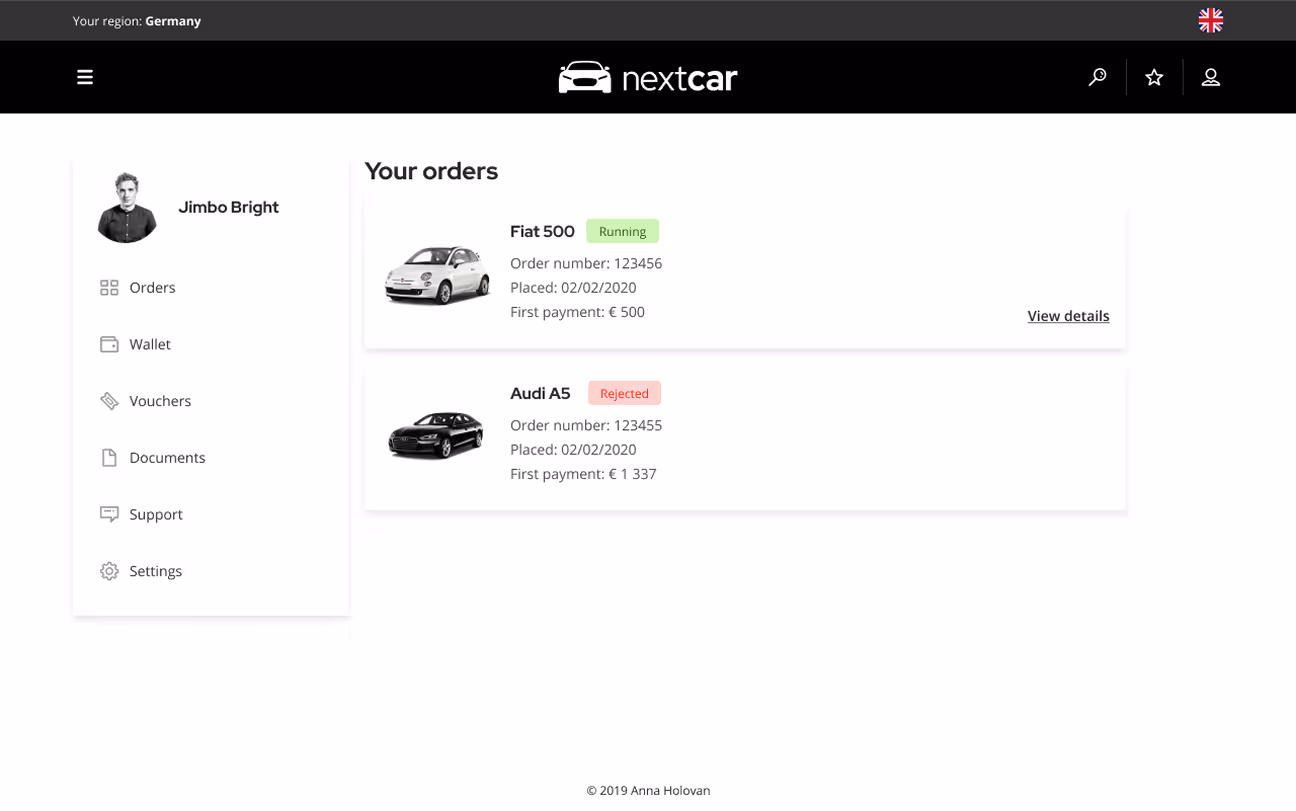
Task: Select Vouchers from the sidebar
Action: 160,401
